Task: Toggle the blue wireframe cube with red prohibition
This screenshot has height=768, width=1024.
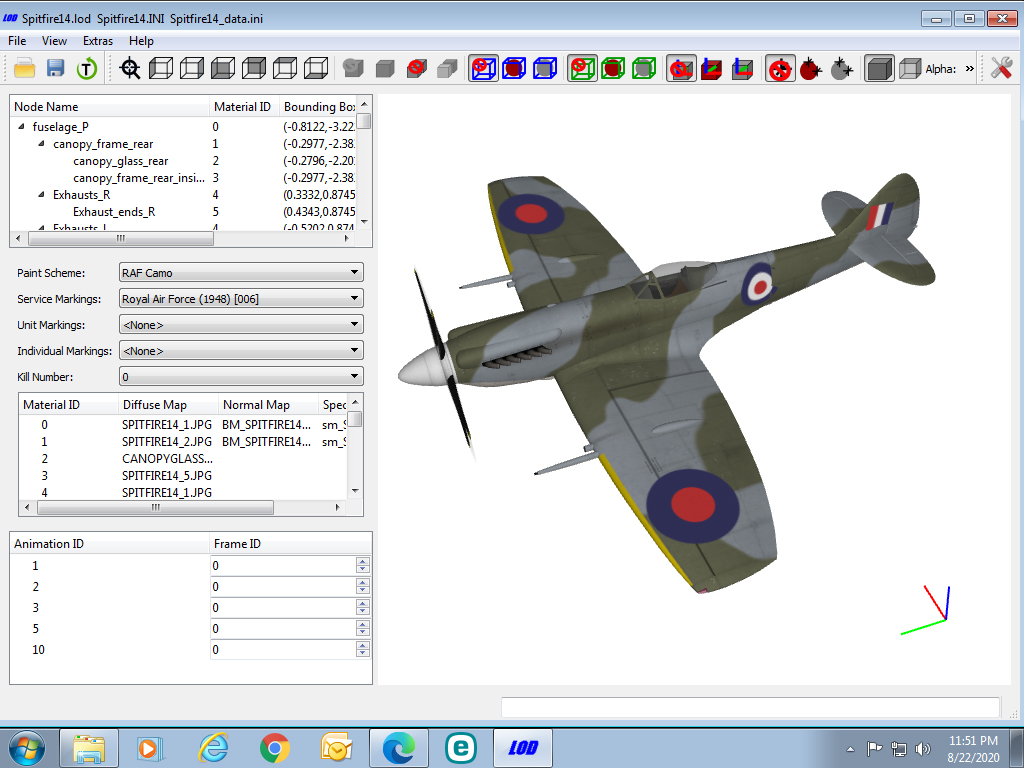Action: tap(484, 68)
